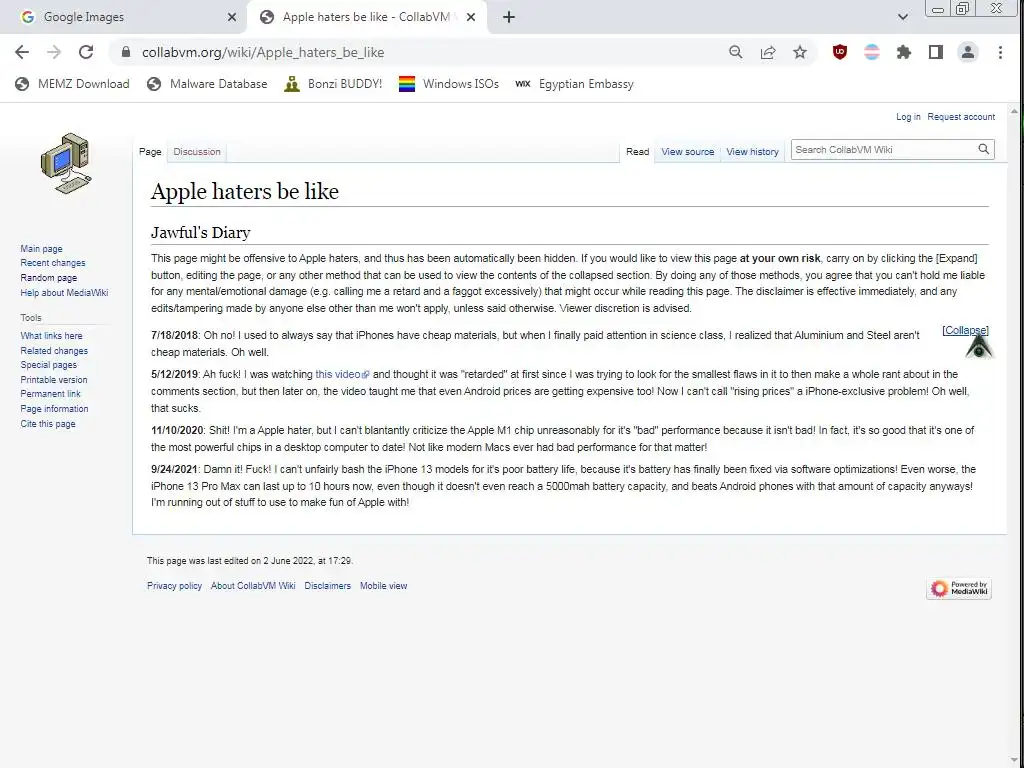The image size is (1024, 768).
Task: Open the Bonzi BUDDY! bookmark
Action: pyautogui.click(x=333, y=84)
